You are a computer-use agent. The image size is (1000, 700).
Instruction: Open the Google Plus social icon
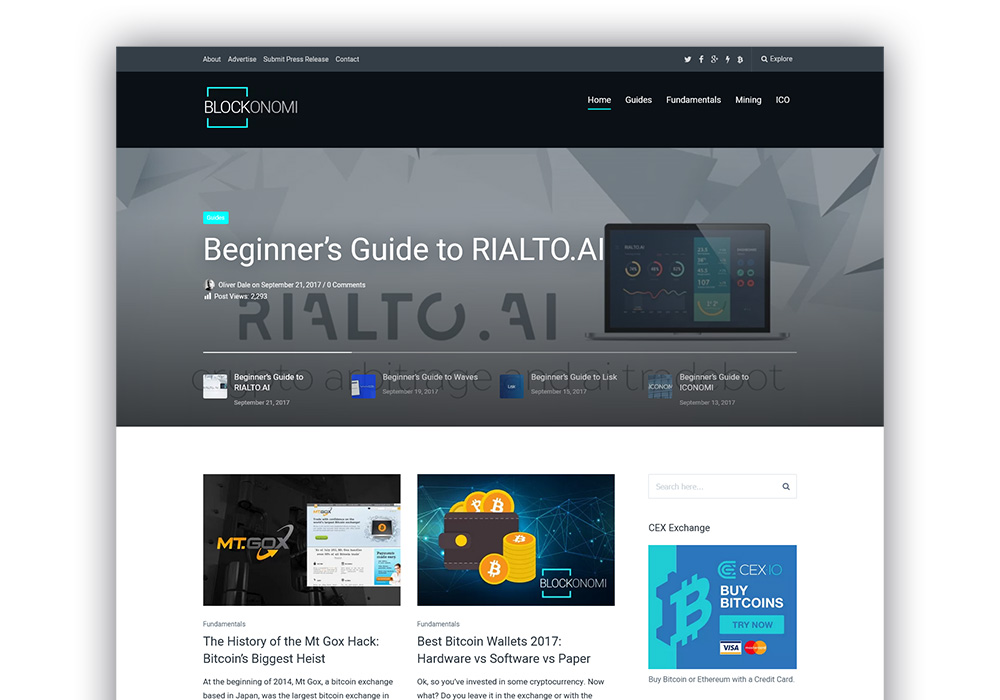714,59
